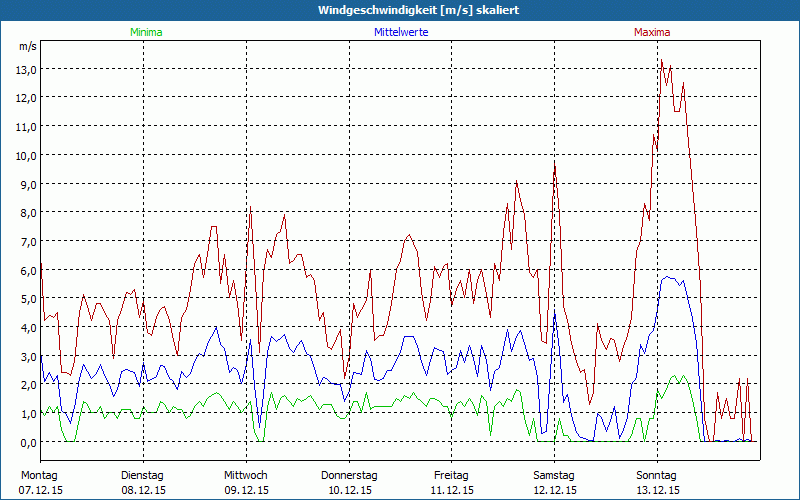The width and height of the screenshot is (800, 500).
Task: Click the 13,0 y-axis value
Action: [x=26, y=70]
